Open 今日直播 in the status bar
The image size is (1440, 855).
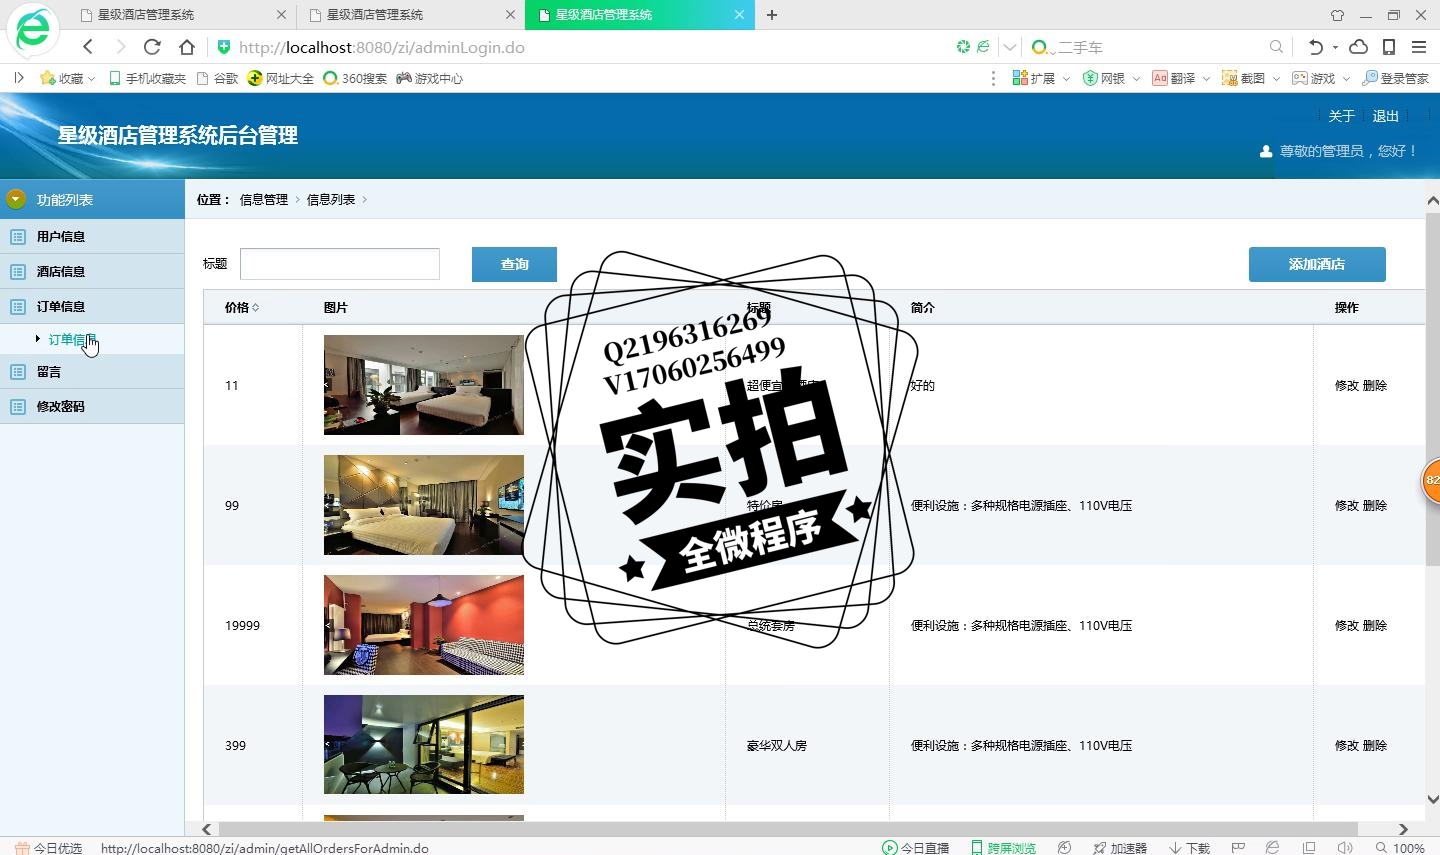coord(916,847)
